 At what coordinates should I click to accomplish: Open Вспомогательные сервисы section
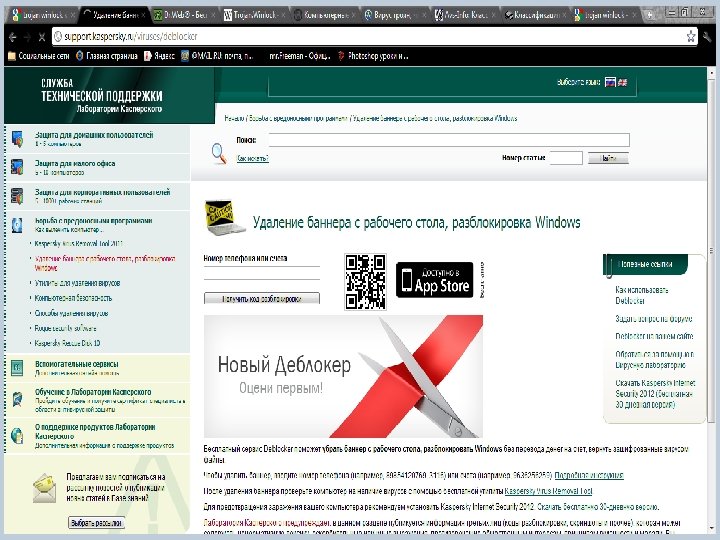pyautogui.click(x=77, y=364)
